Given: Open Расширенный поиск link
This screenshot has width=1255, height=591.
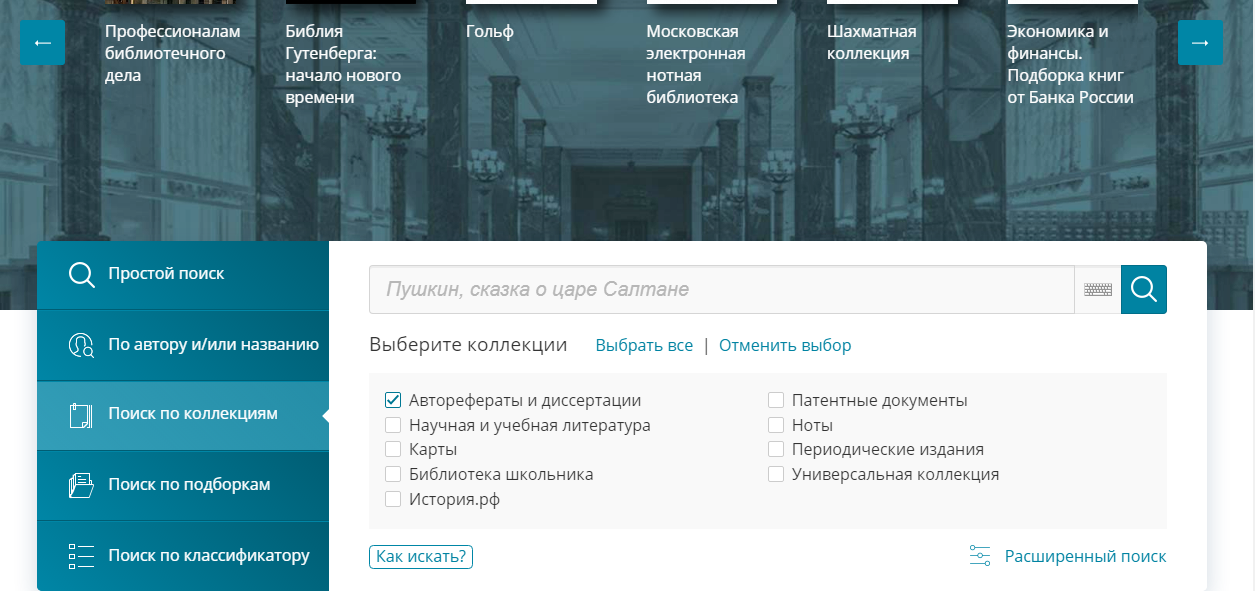Looking at the screenshot, I should click(x=1085, y=556).
